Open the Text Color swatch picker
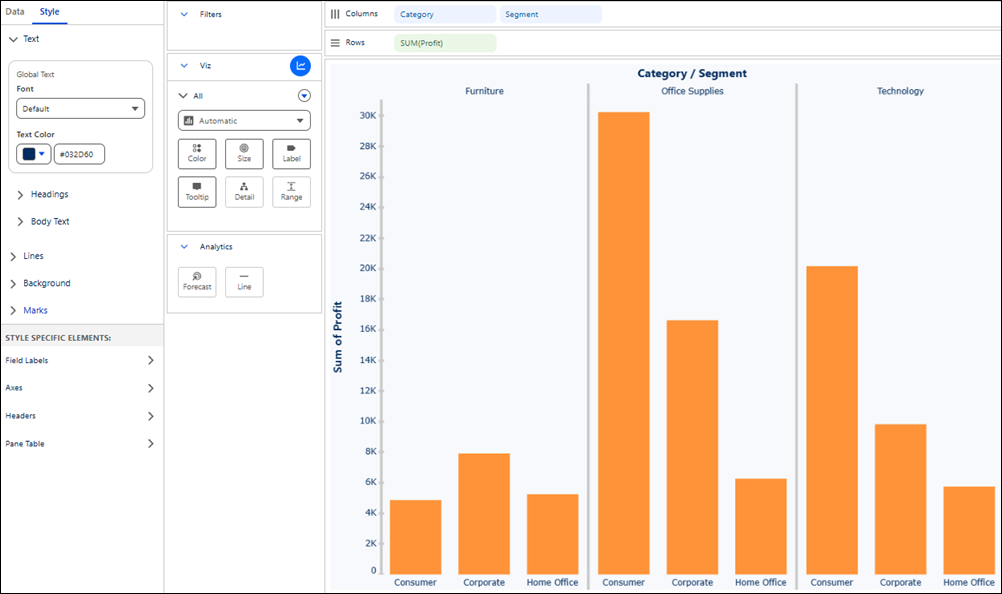The height and width of the screenshot is (594, 1002). pyautogui.click(x=34, y=154)
